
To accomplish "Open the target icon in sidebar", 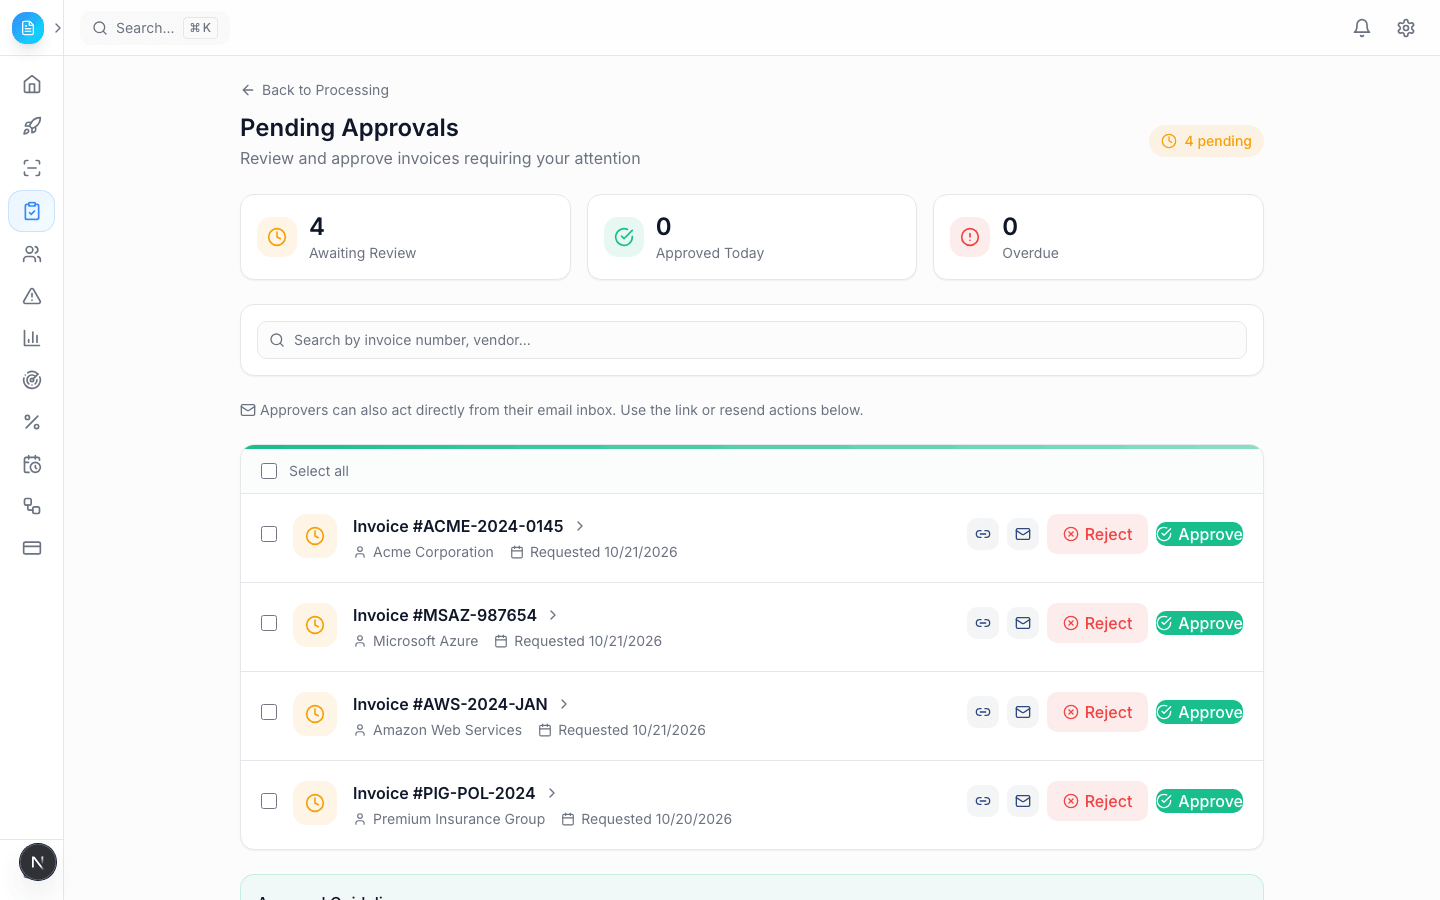I will click(32, 380).
